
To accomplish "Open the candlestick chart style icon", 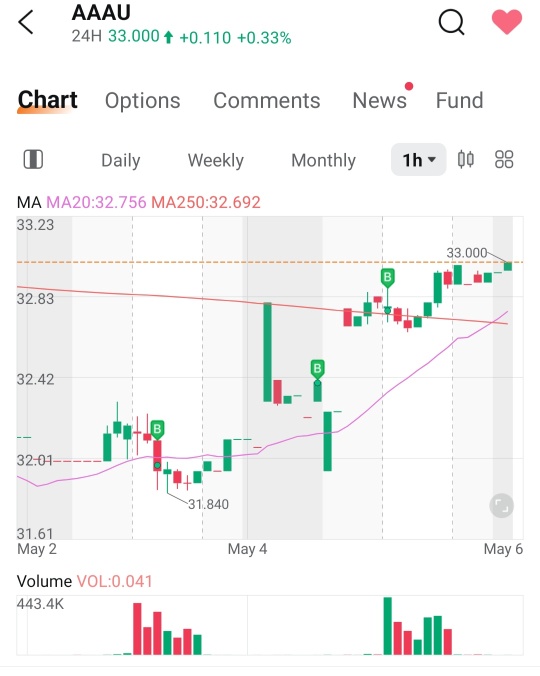I will click(465, 160).
